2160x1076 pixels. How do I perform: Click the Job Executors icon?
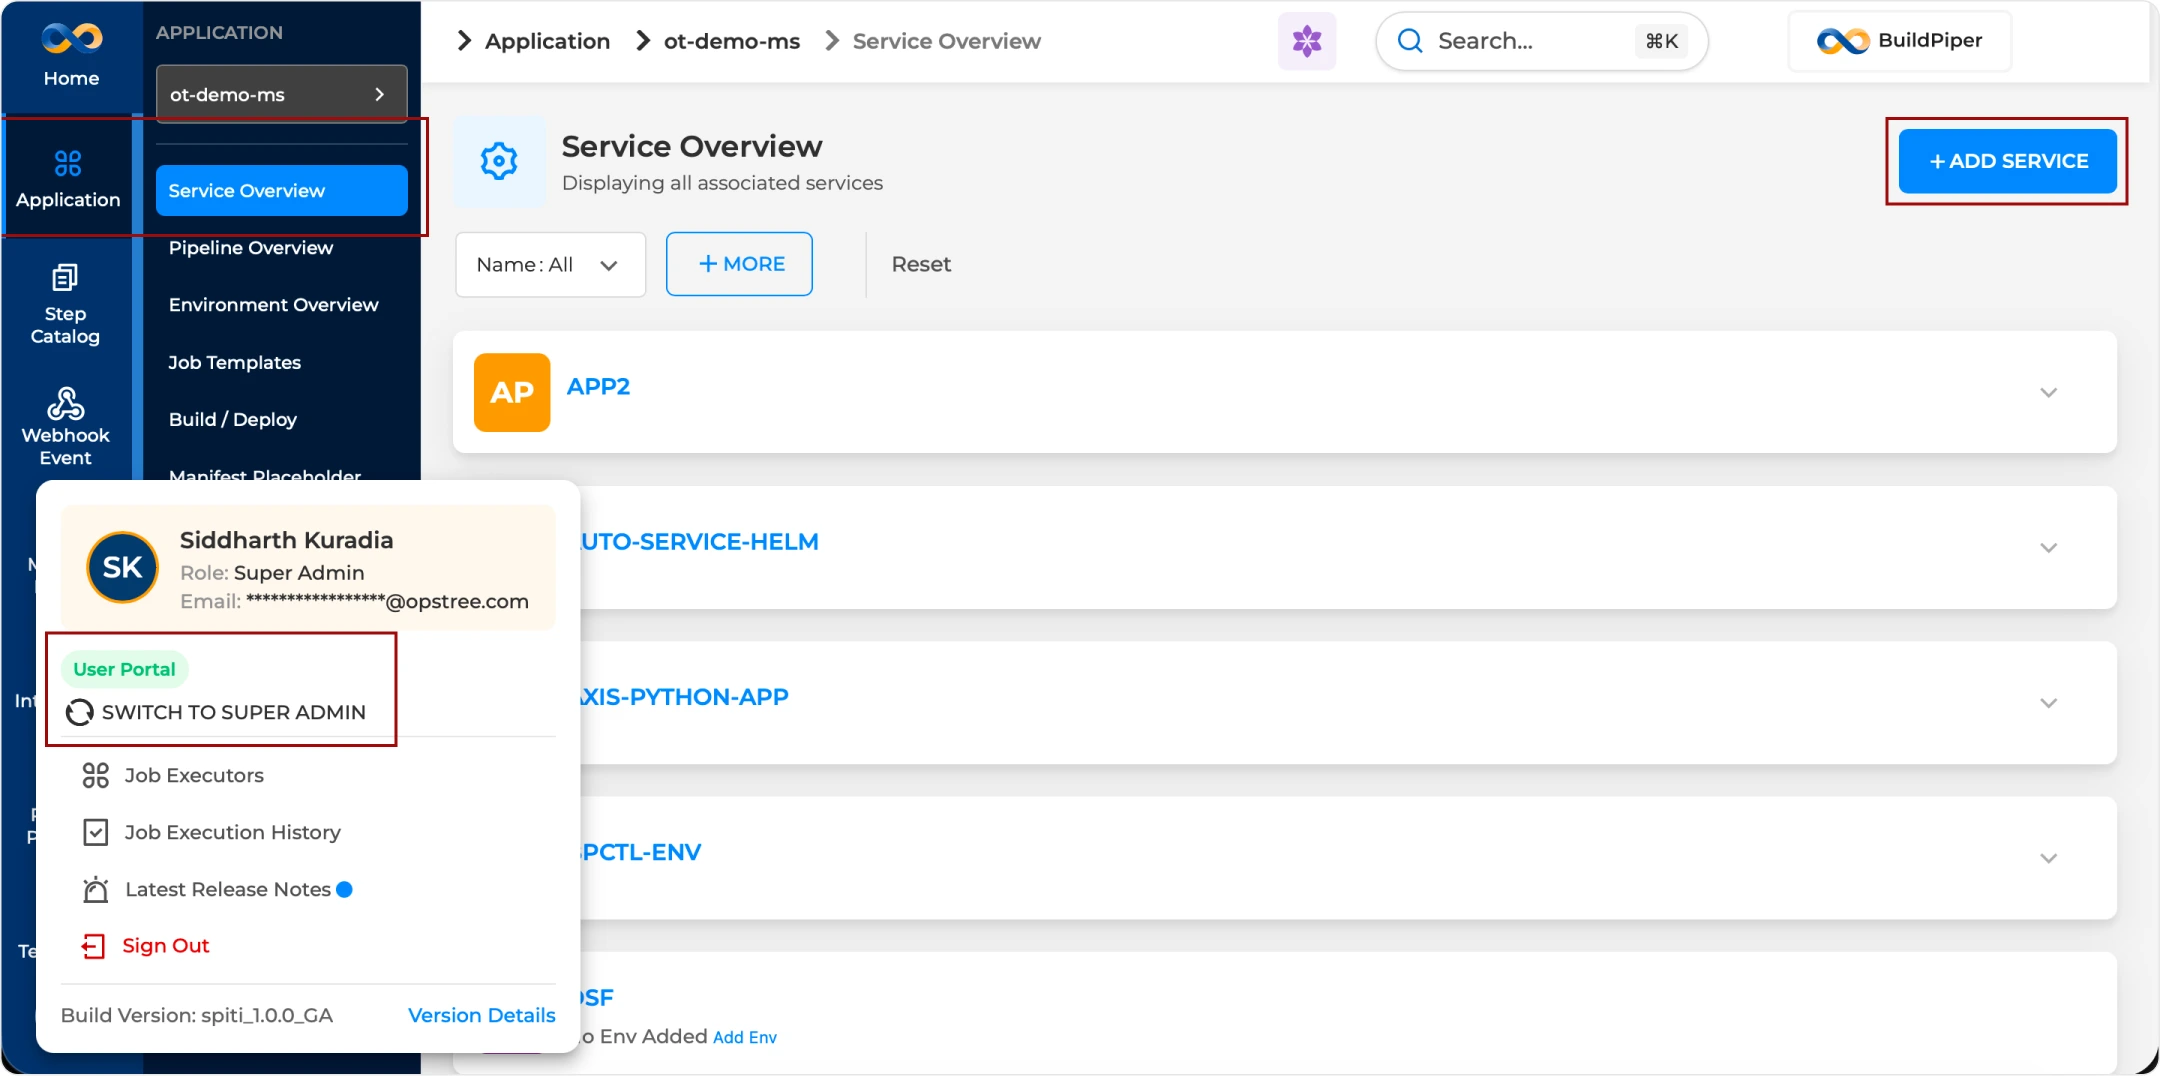(95, 775)
